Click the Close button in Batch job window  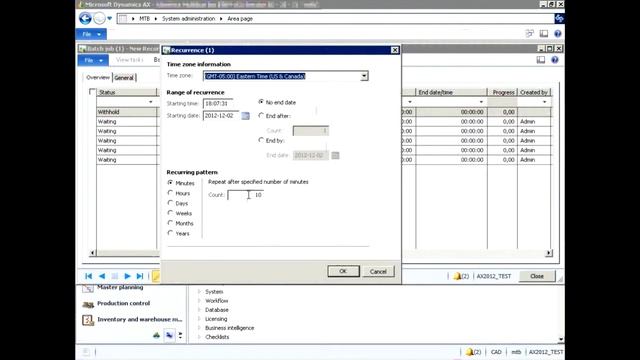coord(537,276)
